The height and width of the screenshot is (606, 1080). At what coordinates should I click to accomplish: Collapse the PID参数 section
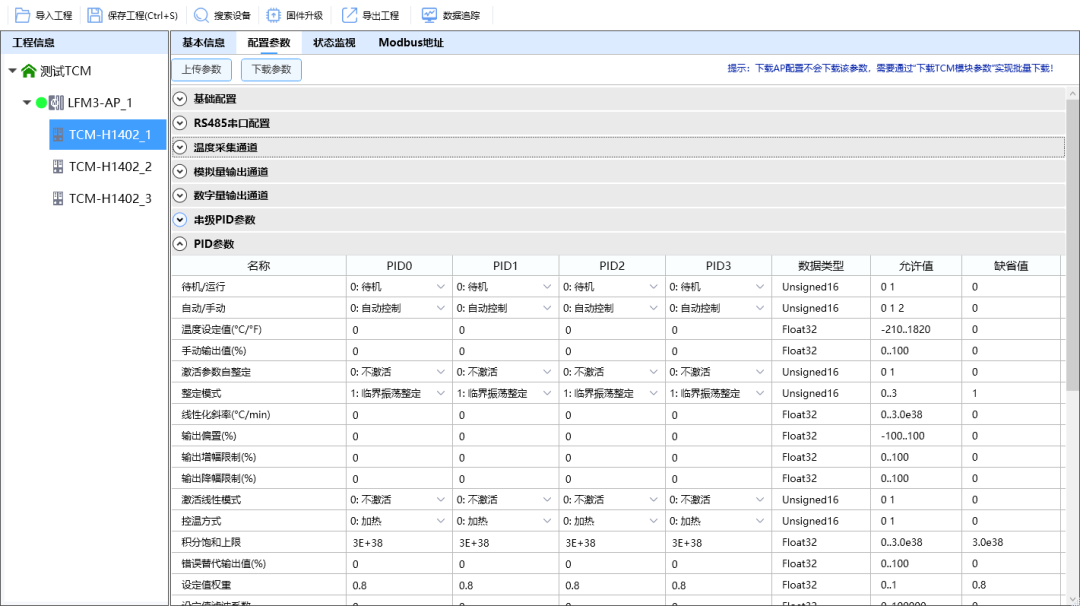180,244
